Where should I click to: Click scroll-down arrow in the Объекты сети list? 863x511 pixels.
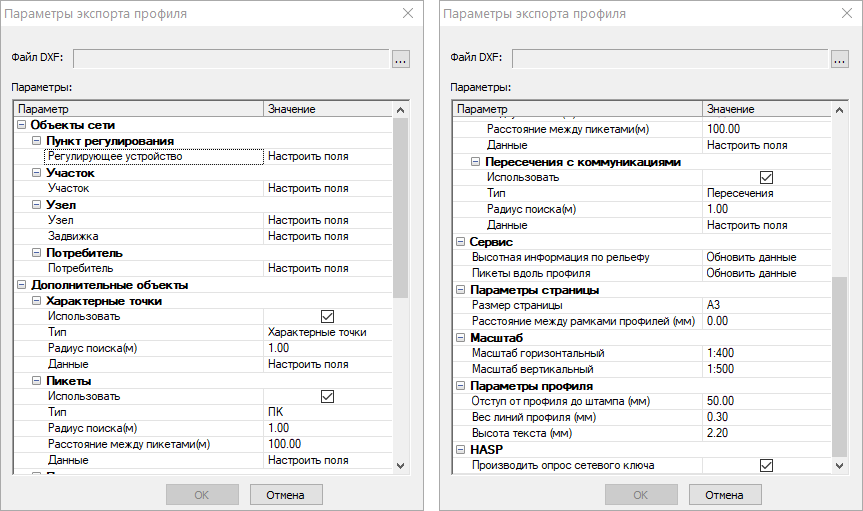click(x=401, y=465)
